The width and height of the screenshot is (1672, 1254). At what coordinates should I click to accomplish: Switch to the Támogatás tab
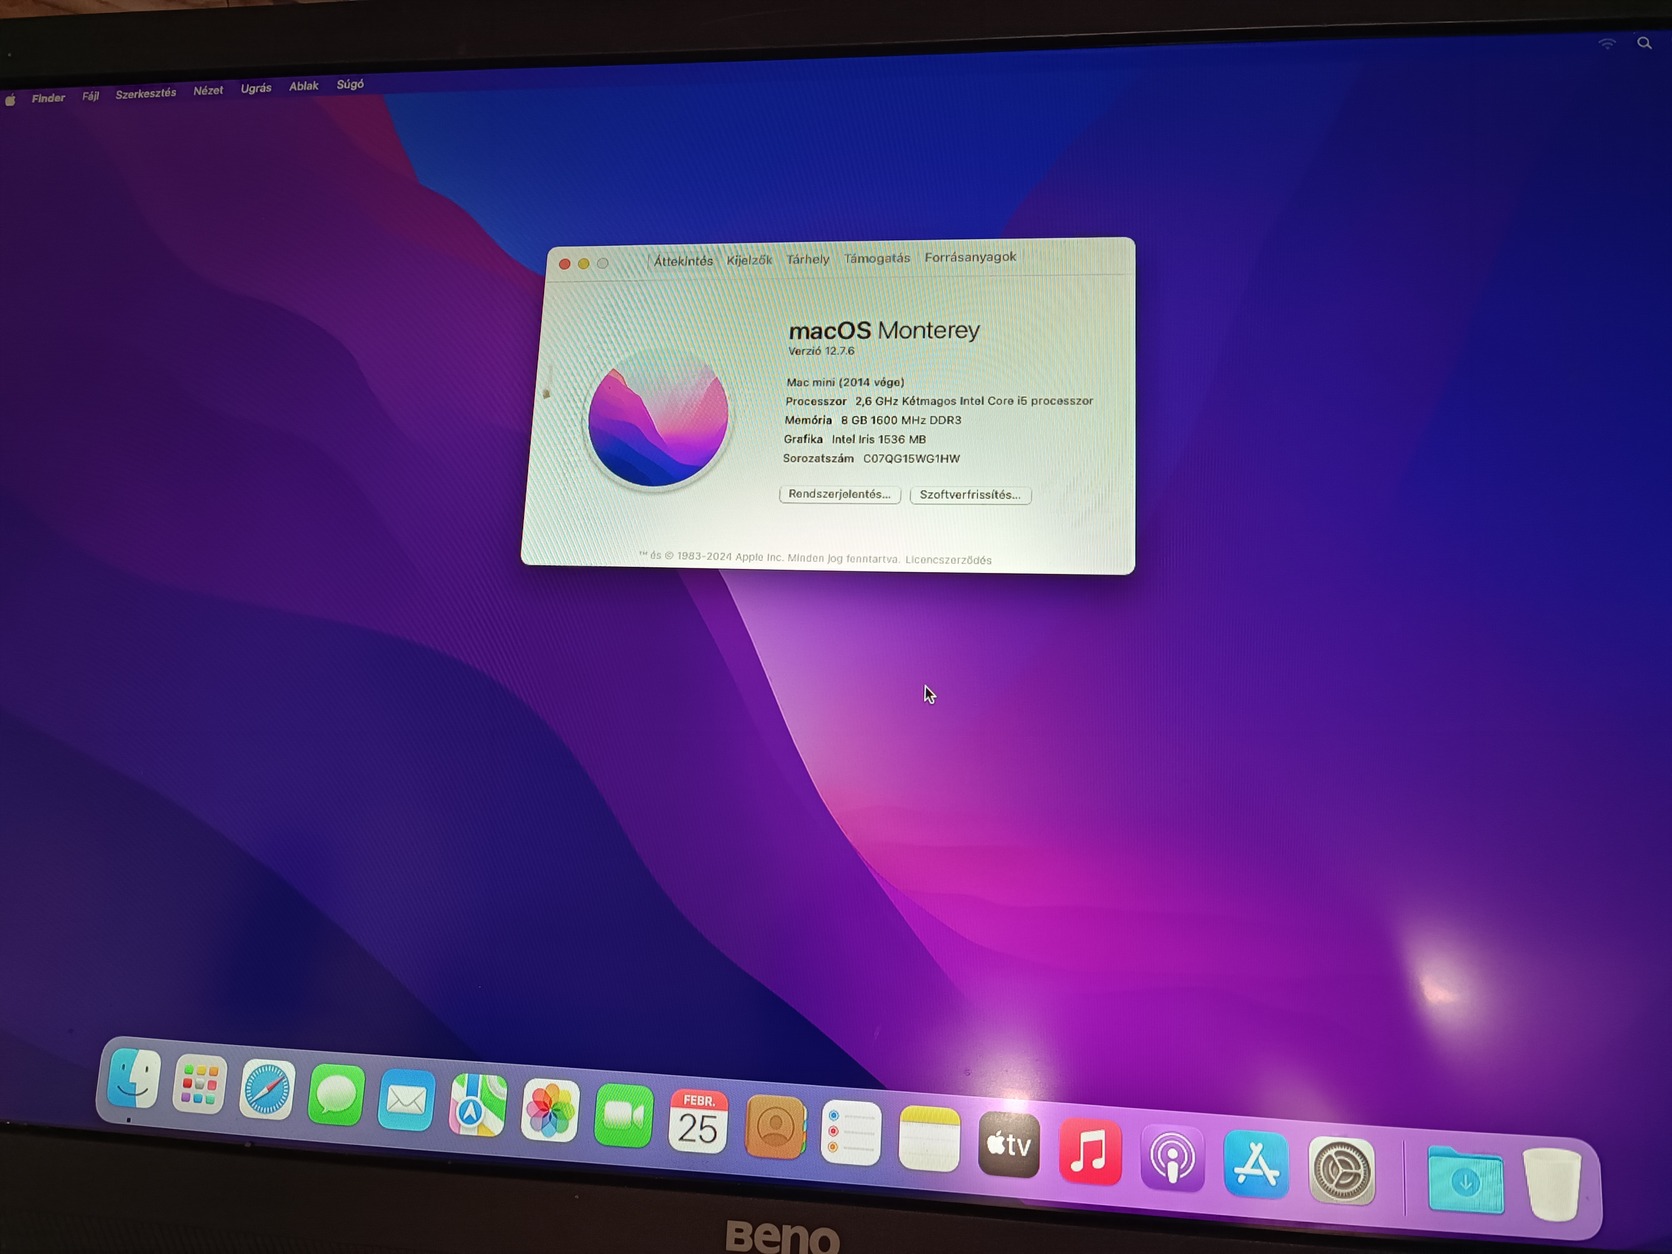pyautogui.click(x=877, y=258)
